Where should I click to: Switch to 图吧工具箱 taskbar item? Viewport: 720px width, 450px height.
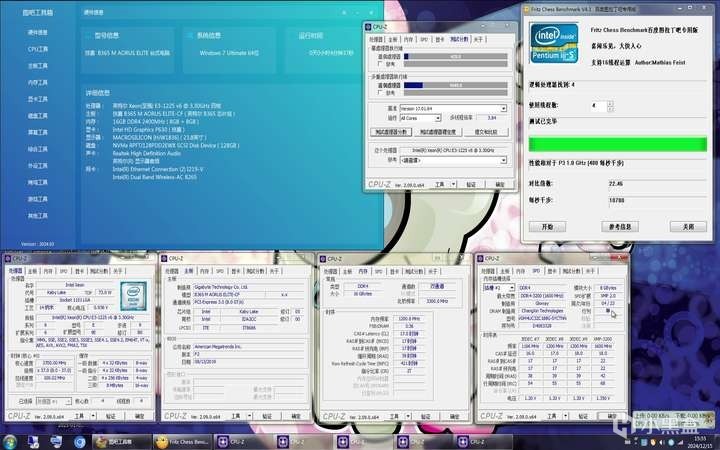[x=122, y=442]
